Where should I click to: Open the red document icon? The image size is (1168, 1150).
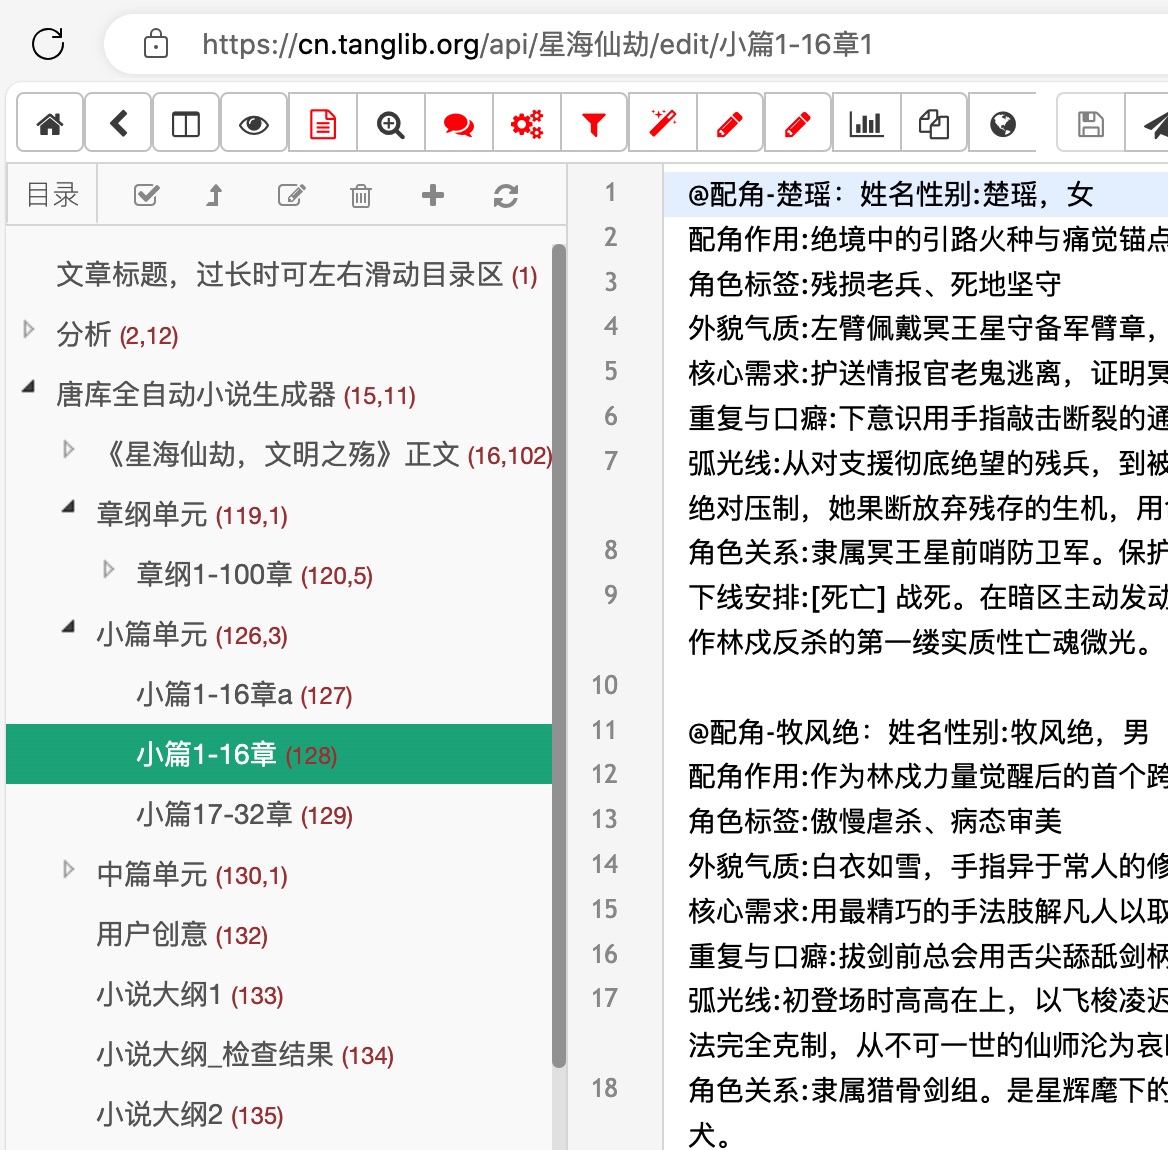point(323,124)
